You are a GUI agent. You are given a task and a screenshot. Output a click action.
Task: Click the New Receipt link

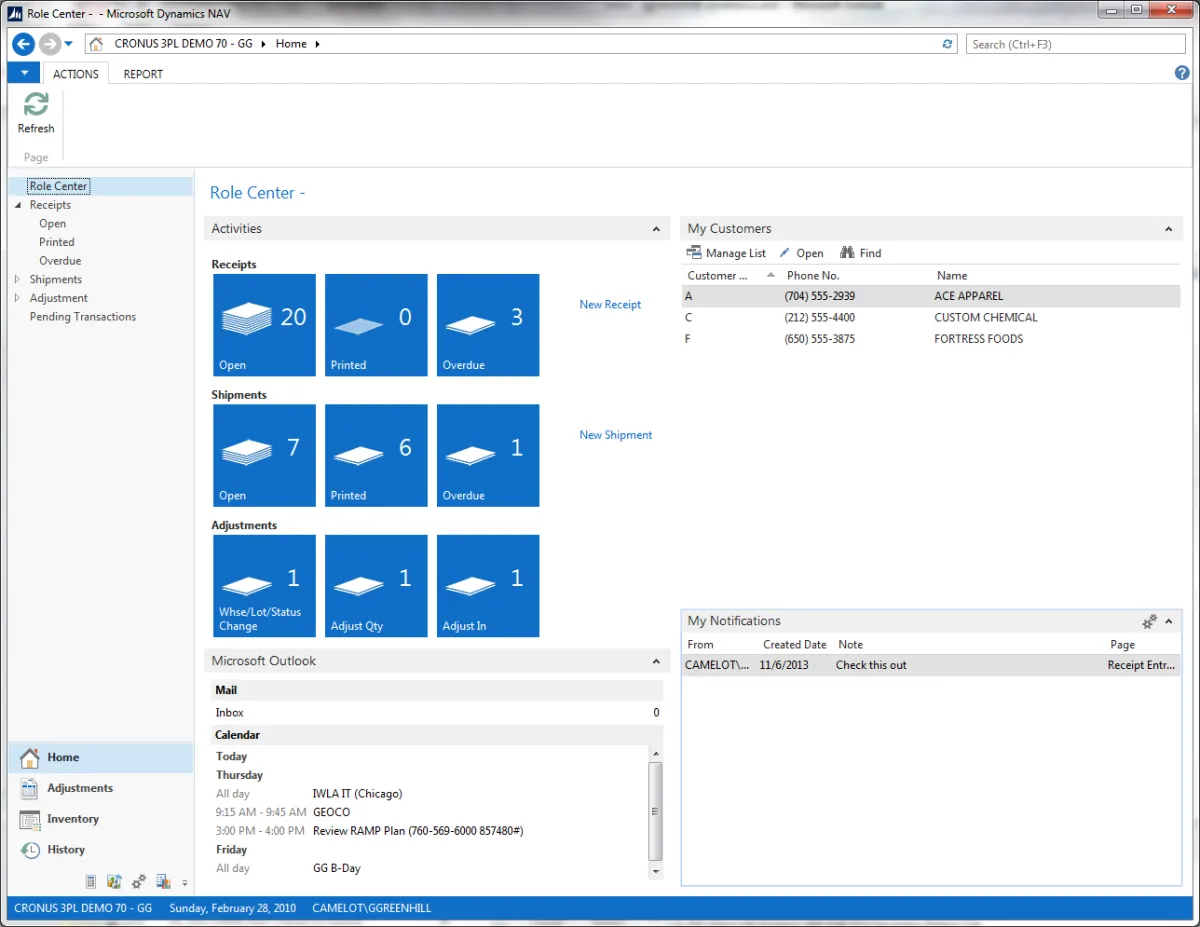(610, 305)
